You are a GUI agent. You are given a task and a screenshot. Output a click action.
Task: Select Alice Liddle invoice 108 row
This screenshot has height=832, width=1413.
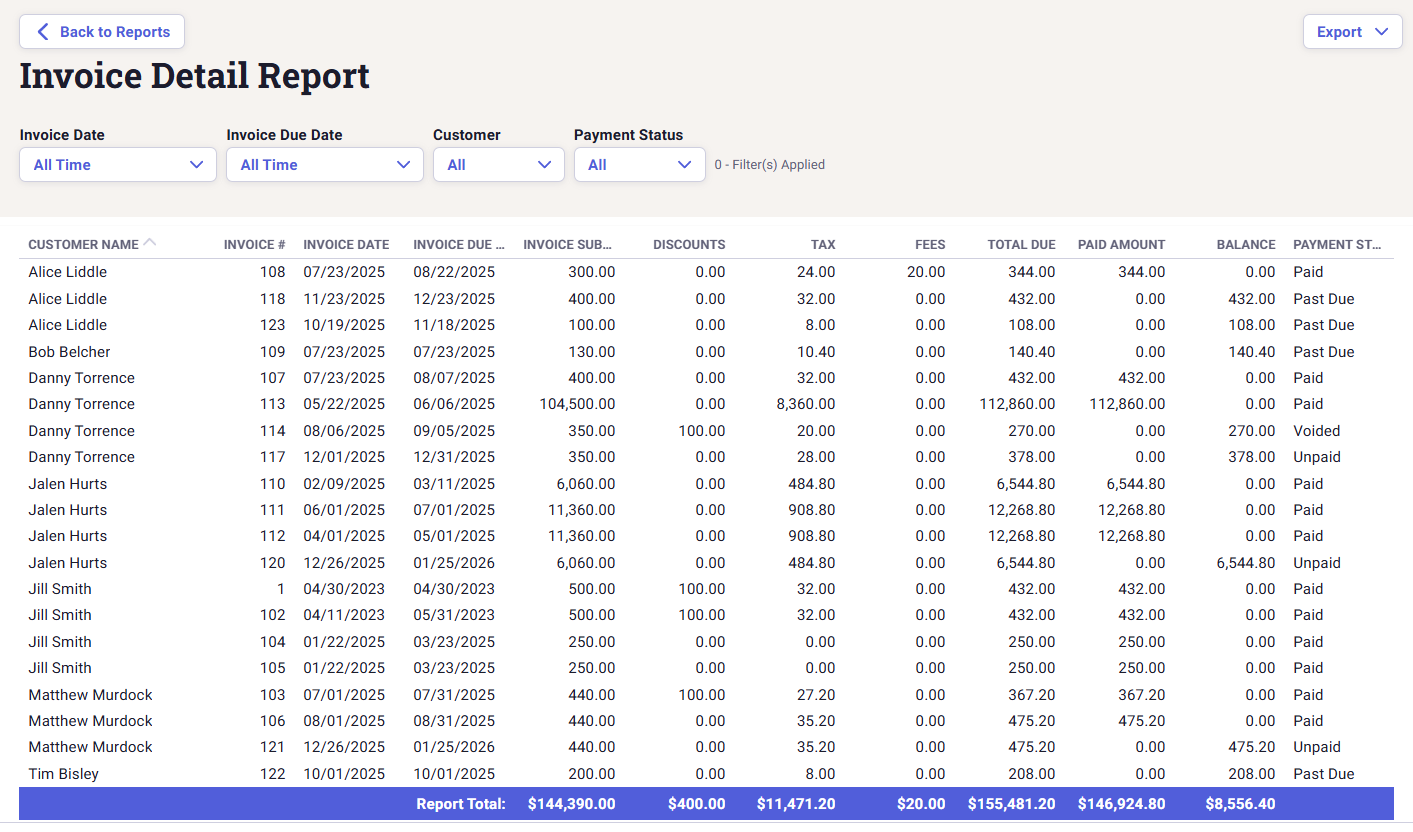point(68,272)
